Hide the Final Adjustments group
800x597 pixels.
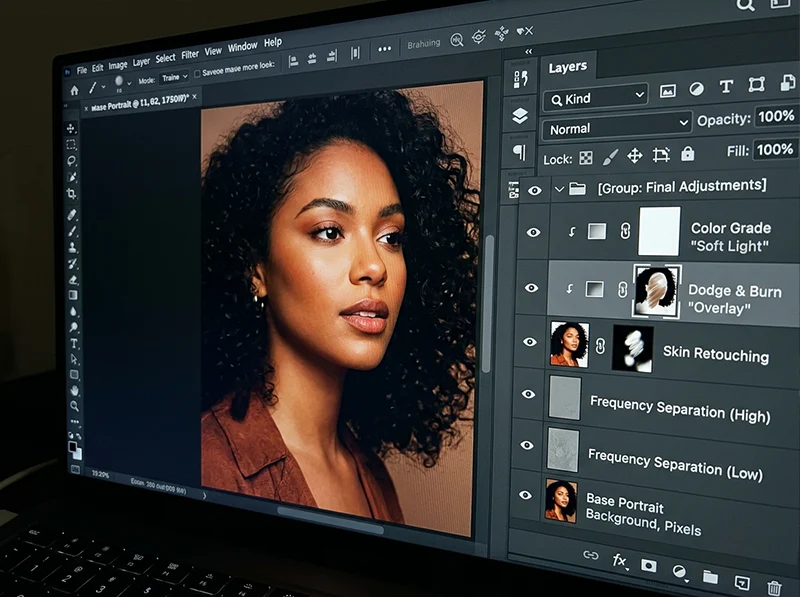coord(534,191)
